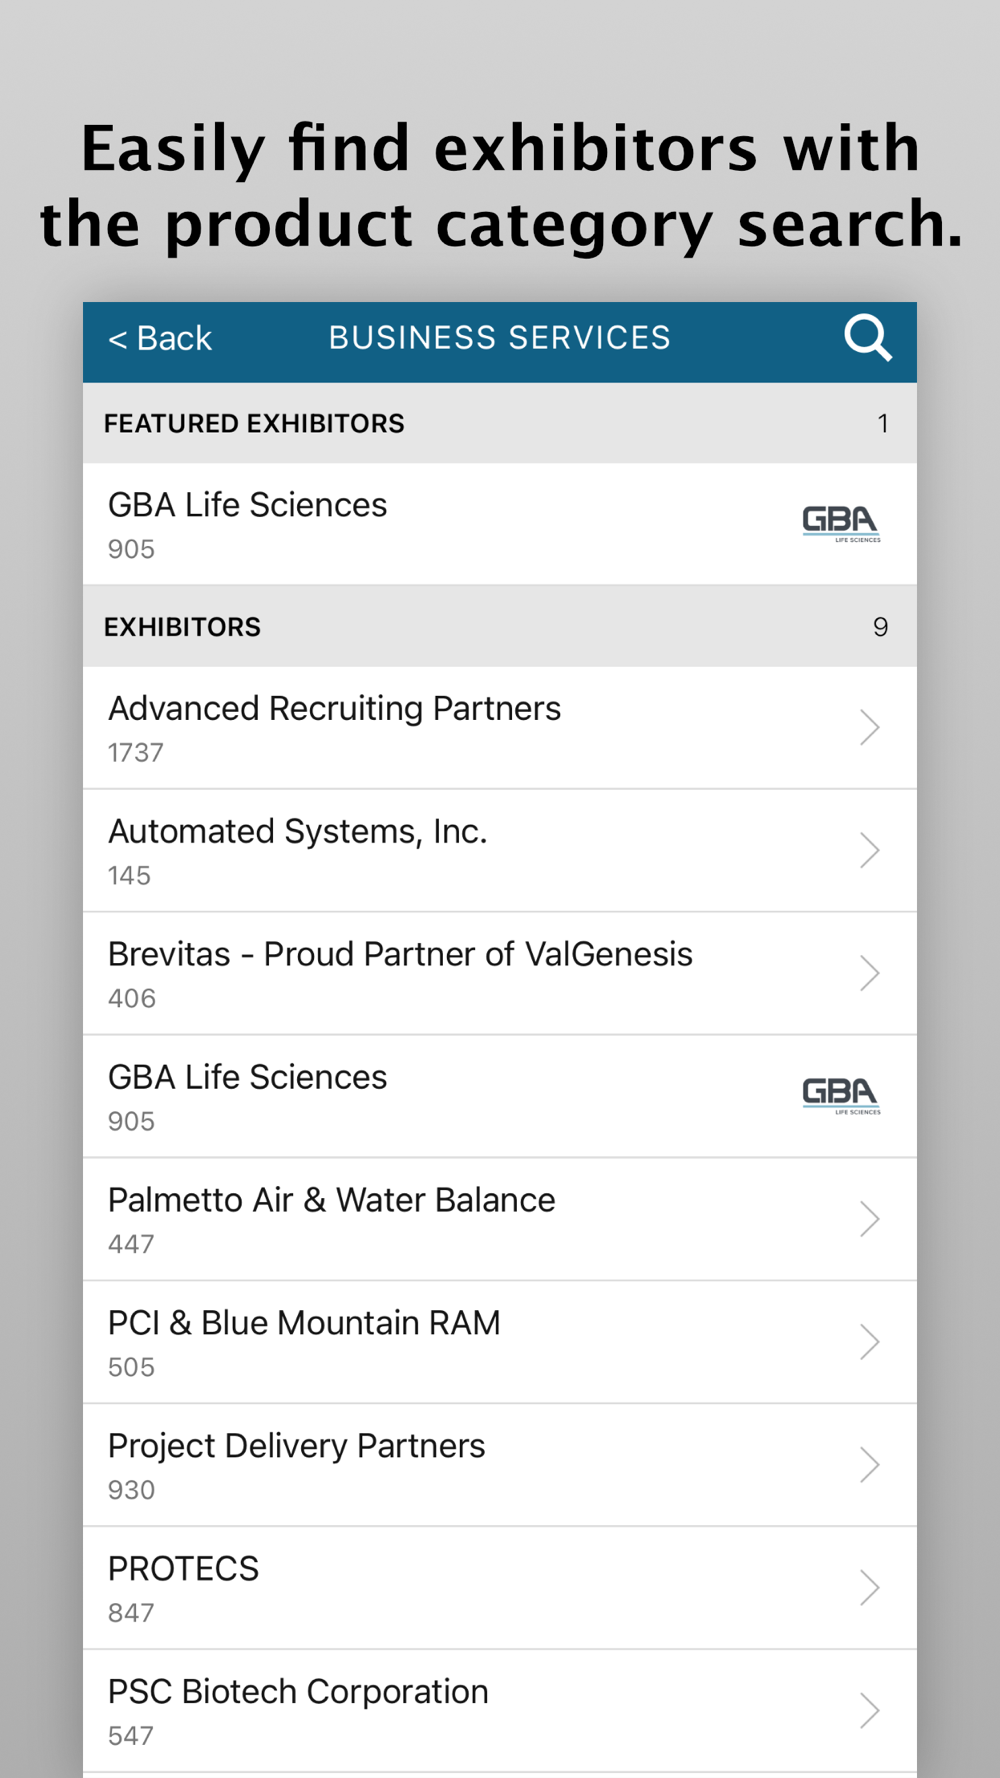The width and height of the screenshot is (1000, 1778).
Task: Tap the GBA logo in the Exhibitors list
Action: [x=841, y=1096]
